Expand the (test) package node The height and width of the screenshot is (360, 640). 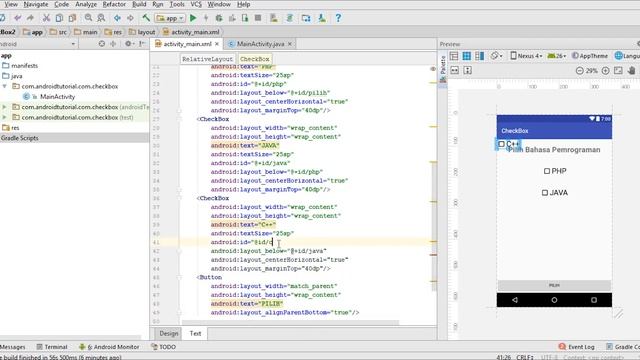4,117
